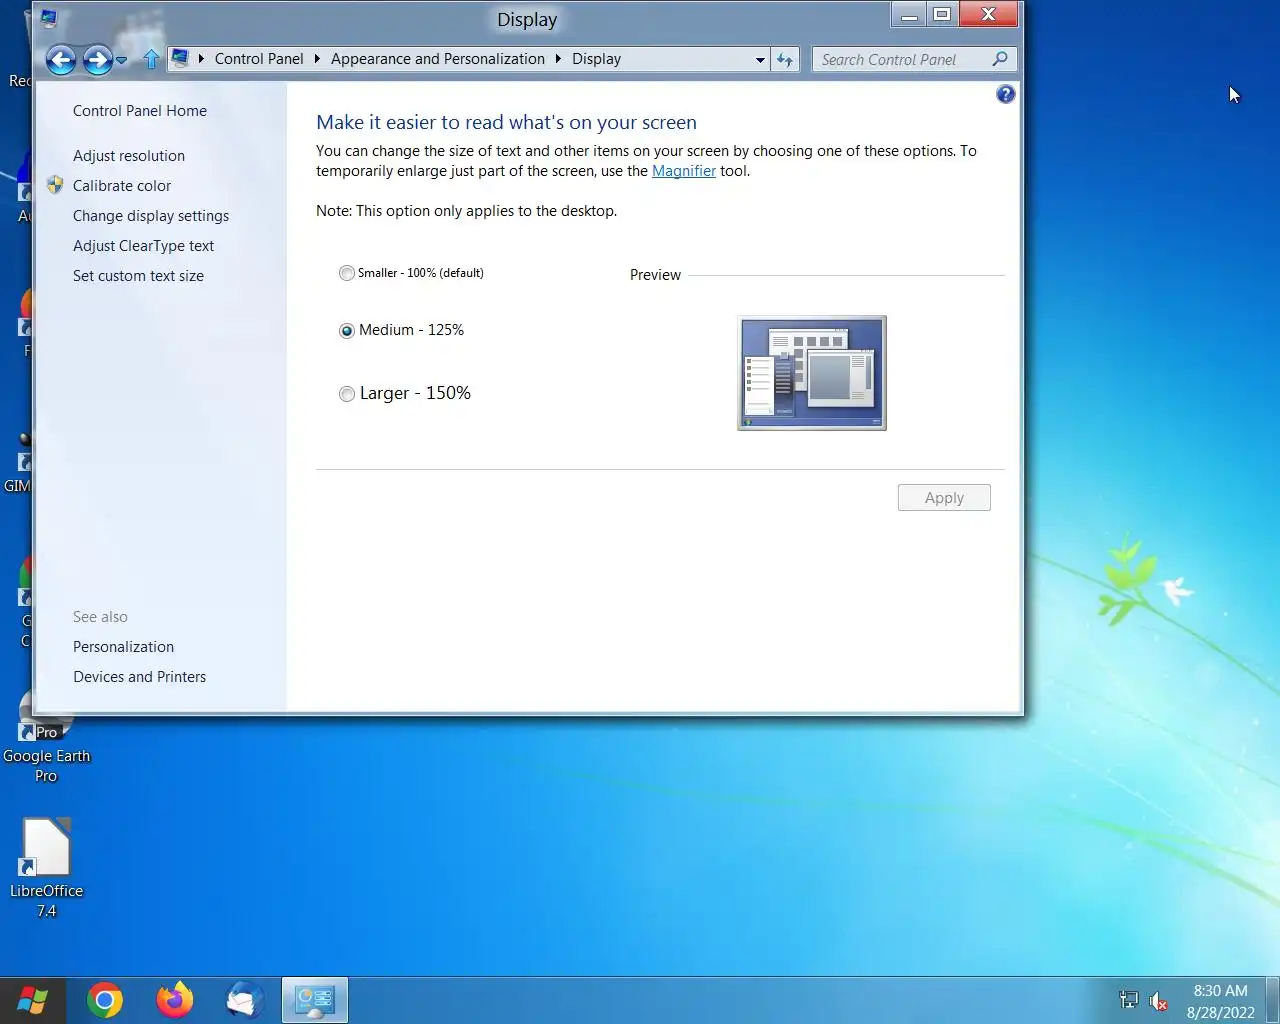Click the Forward arrow navigation button
The width and height of the screenshot is (1280, 1024).
pos(97,60)
